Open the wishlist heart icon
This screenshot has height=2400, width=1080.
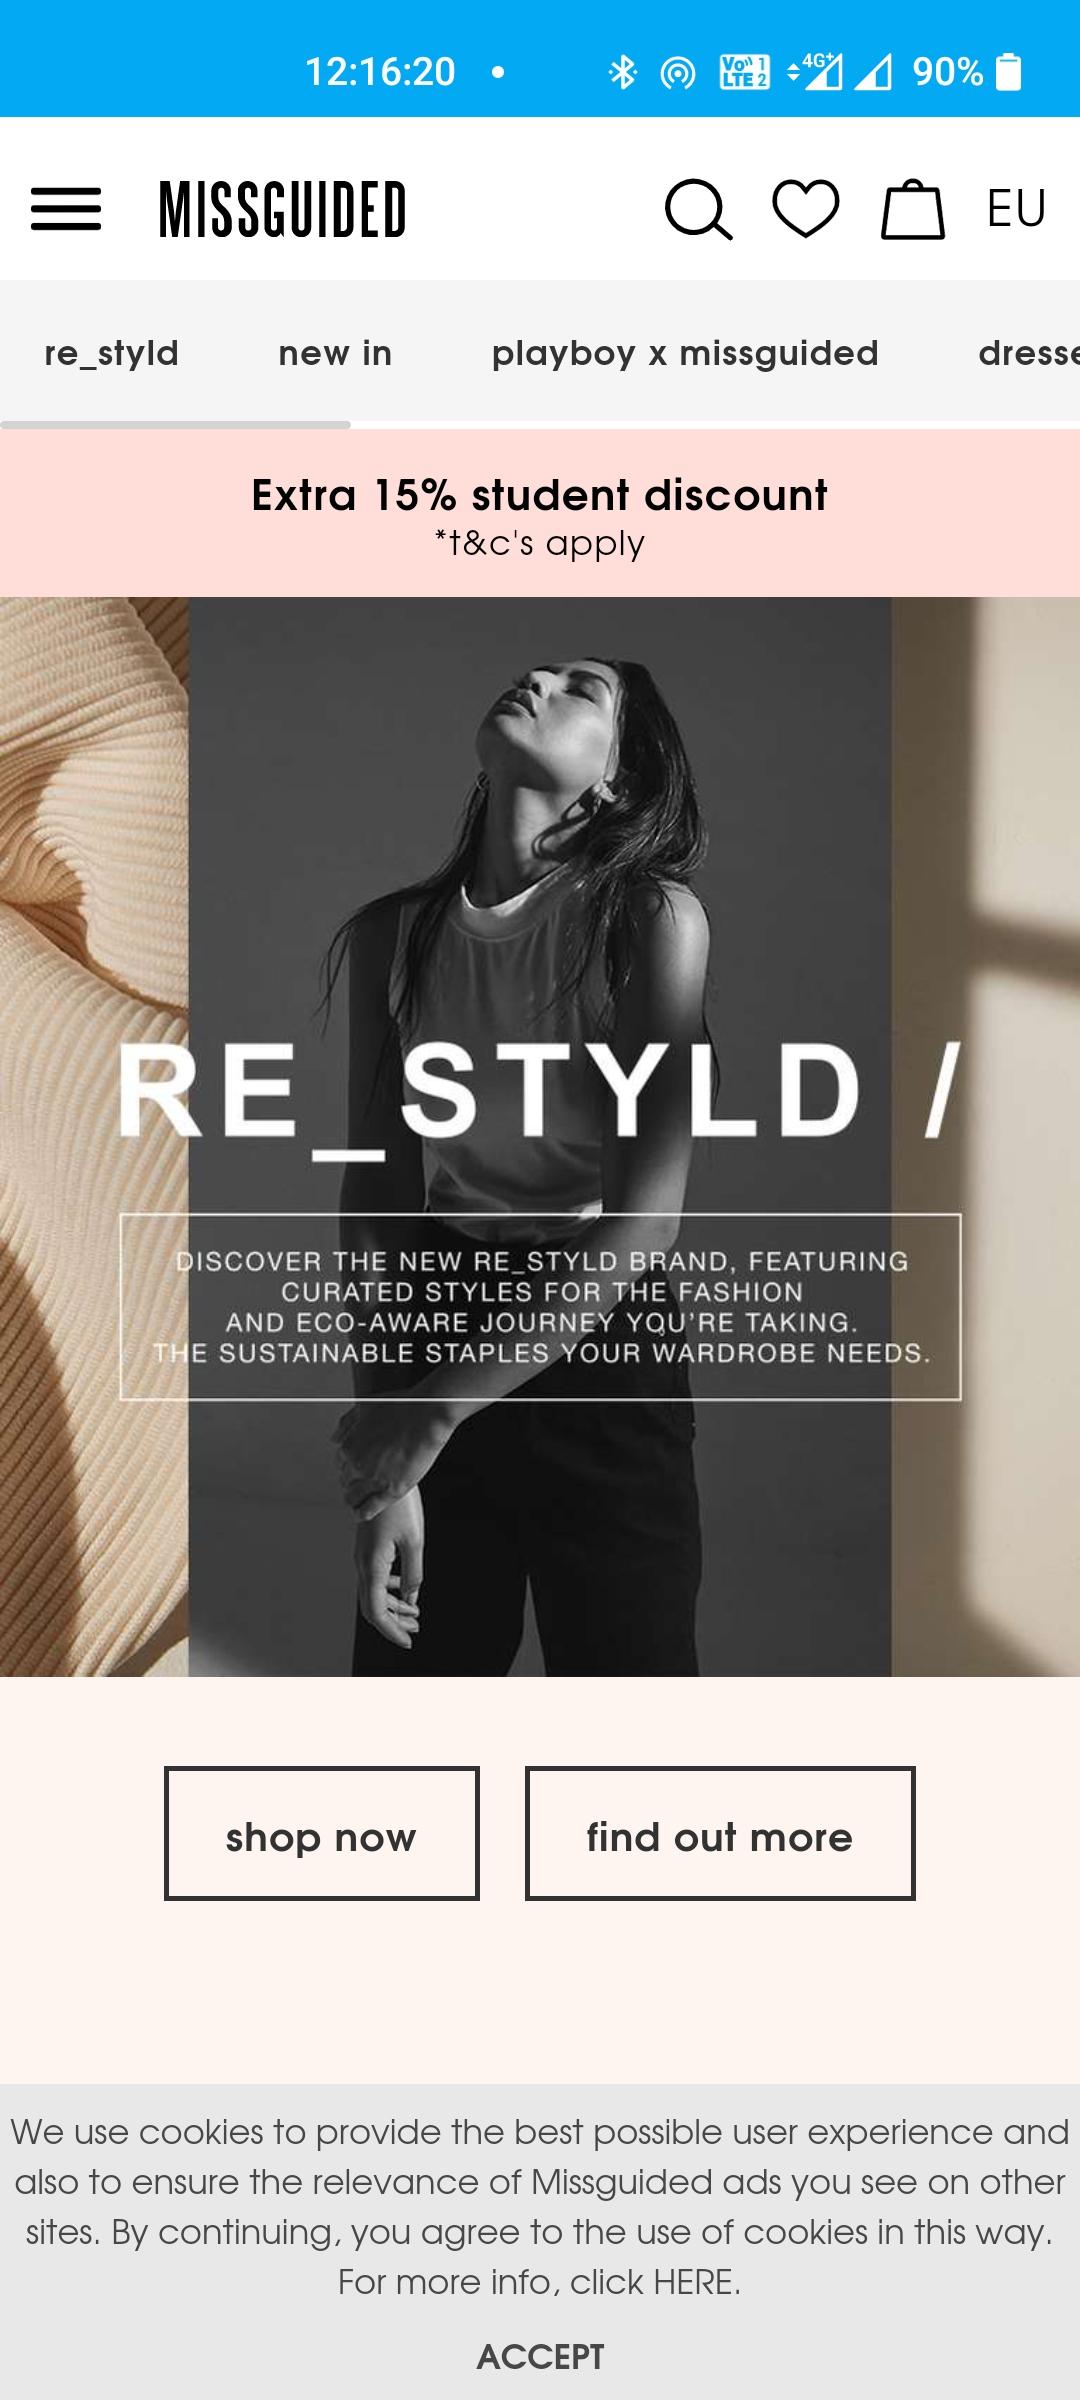806,208
